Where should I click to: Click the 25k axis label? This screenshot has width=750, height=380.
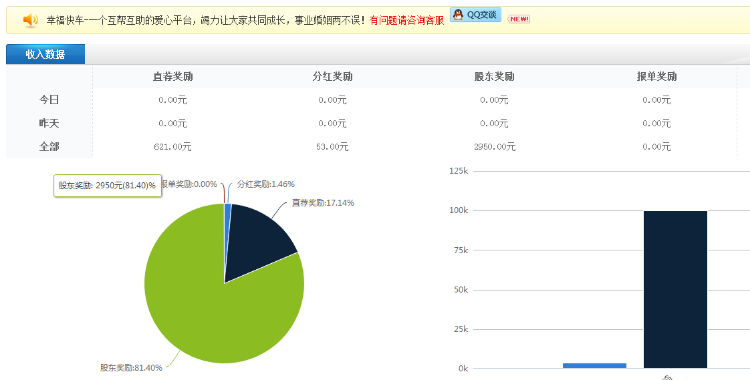point(461,329)
